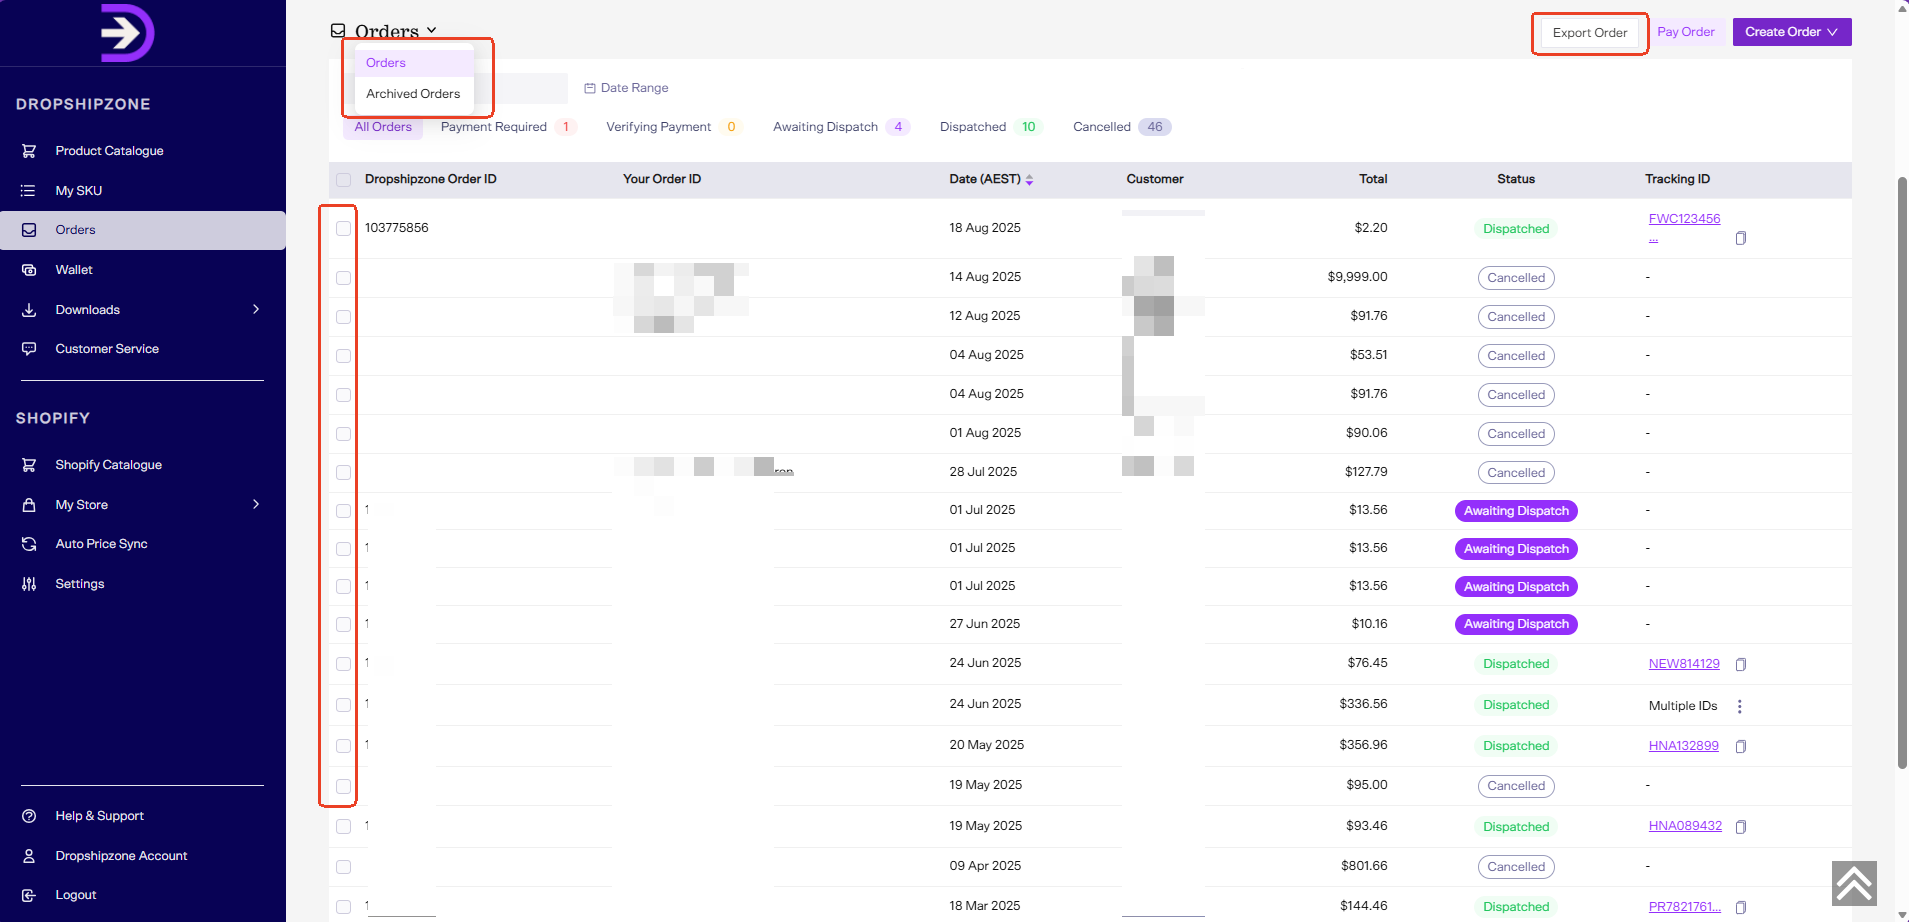Select the checkbox for order 103775856

[344, 229]
